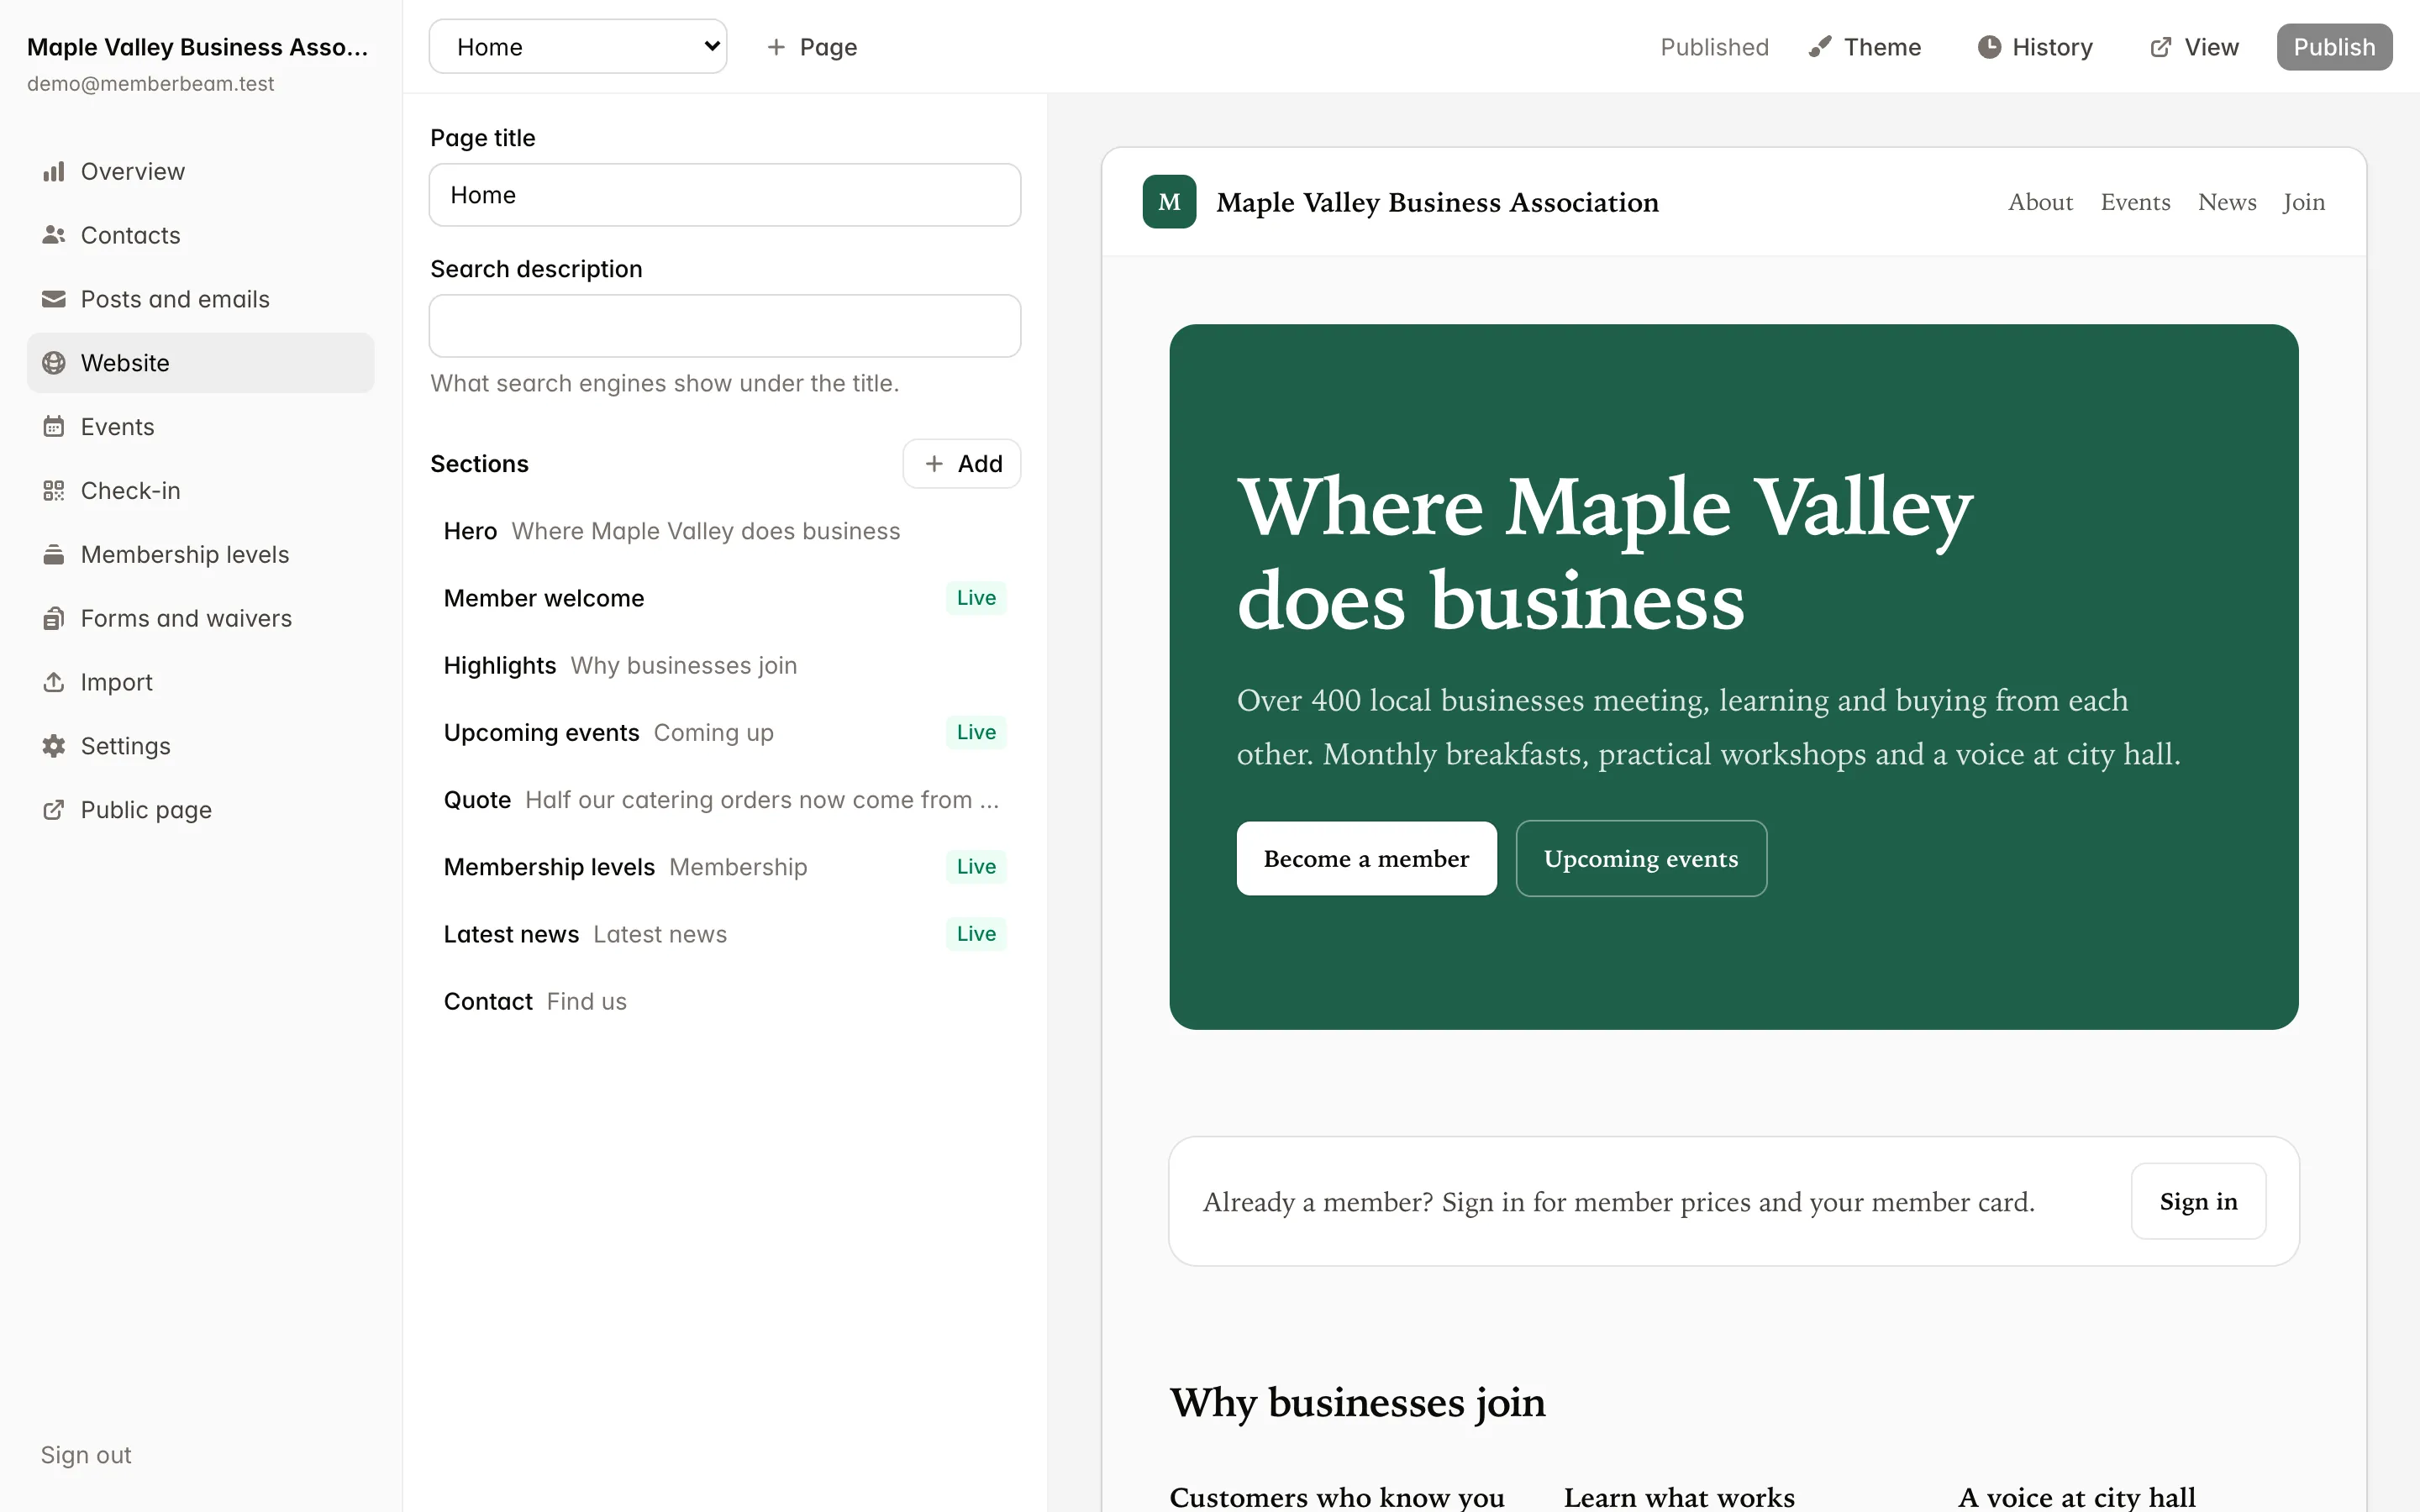This screenshot has height=1512, width=2420.
Task: Open Overview from the bar chart icon
Action: coord(54,172)
